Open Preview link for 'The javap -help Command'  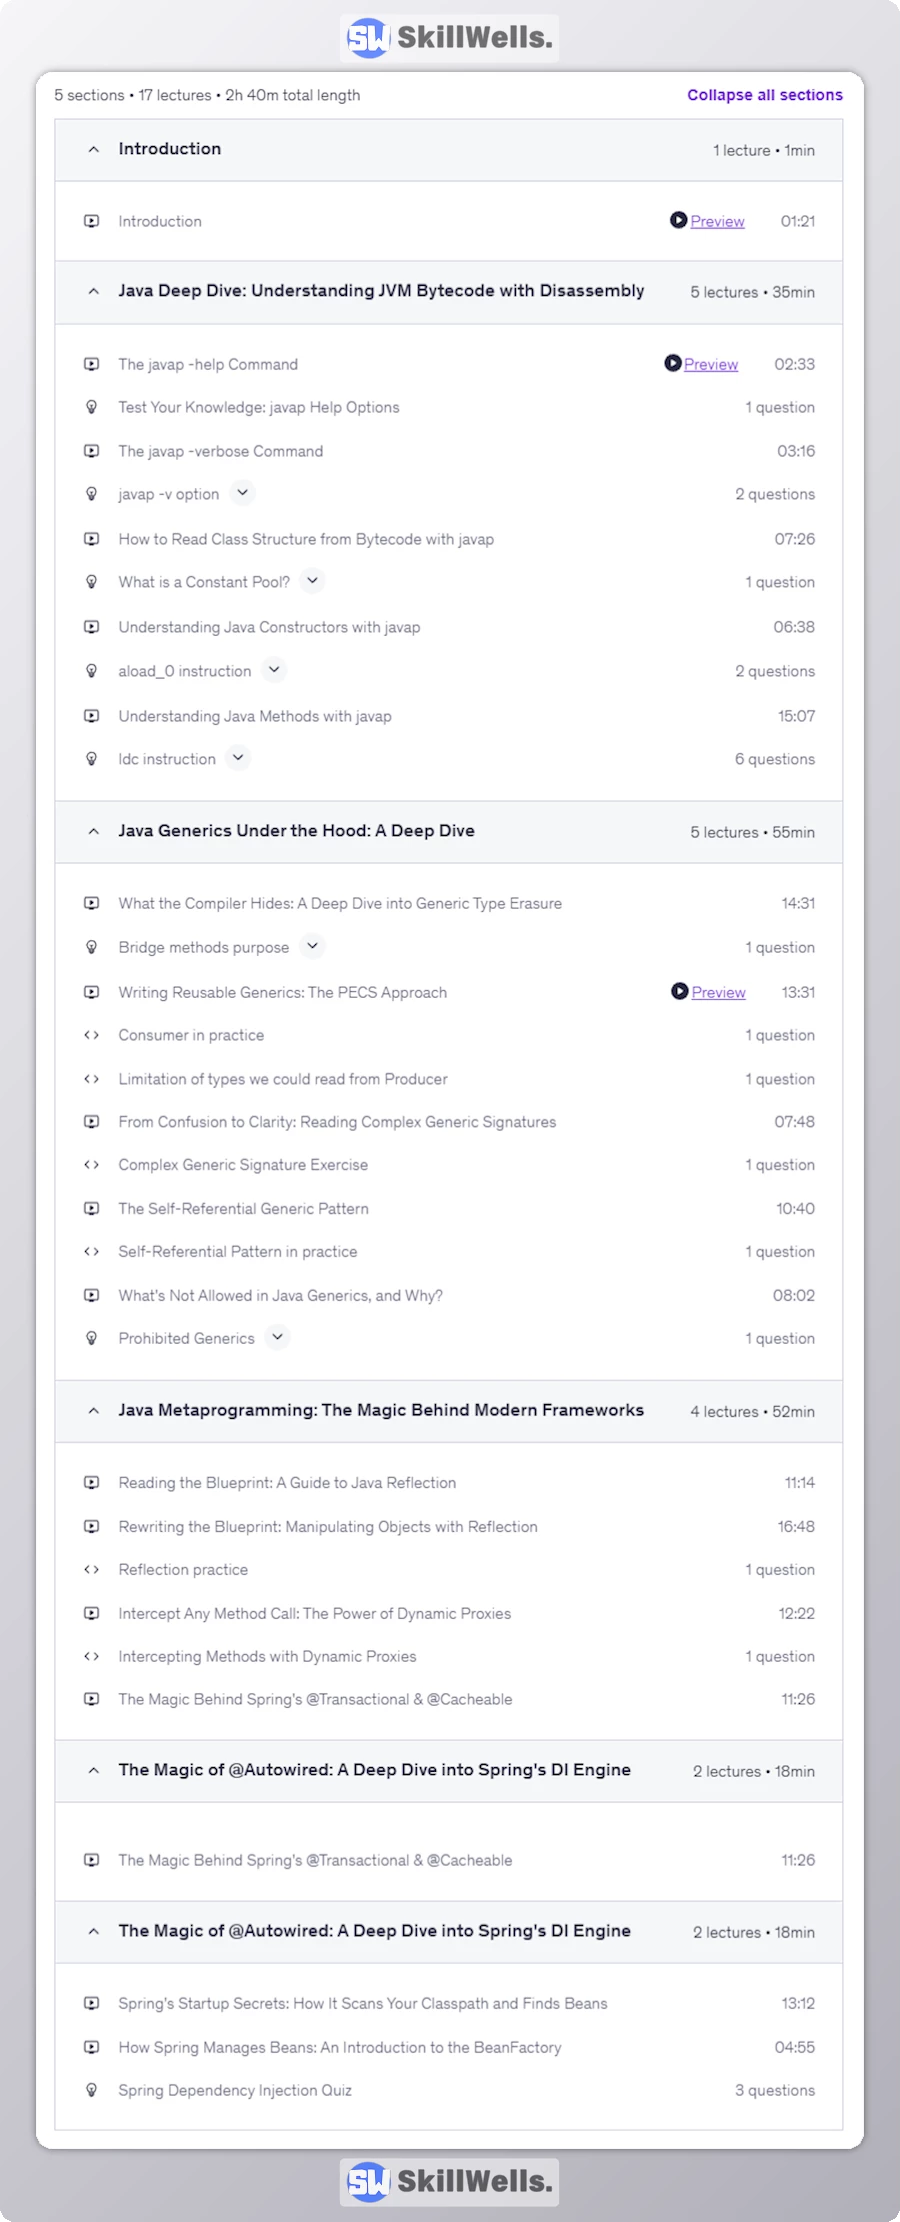pyautogui.click(x=711, y=365)
